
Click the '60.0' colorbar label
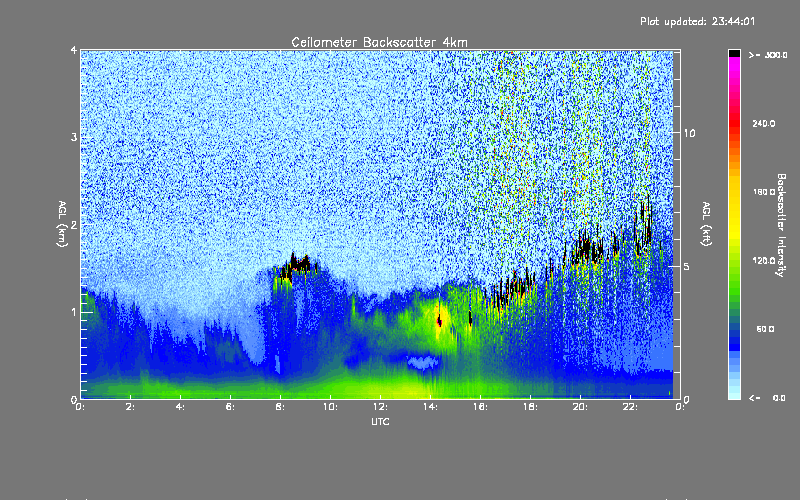pos(765,329)
